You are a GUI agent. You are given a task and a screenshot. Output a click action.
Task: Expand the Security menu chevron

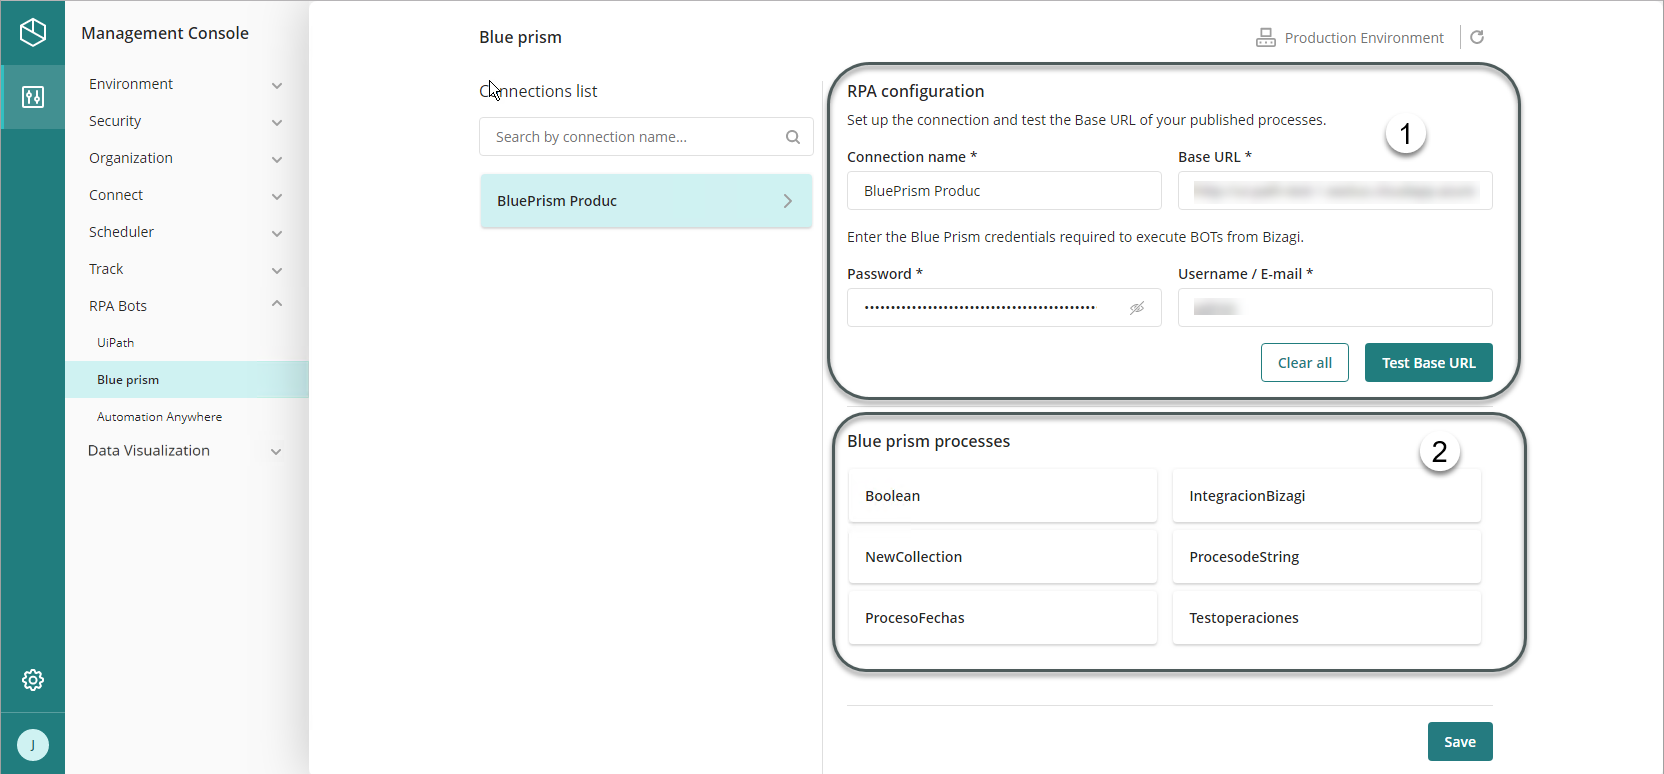click(x=277, y=122)
